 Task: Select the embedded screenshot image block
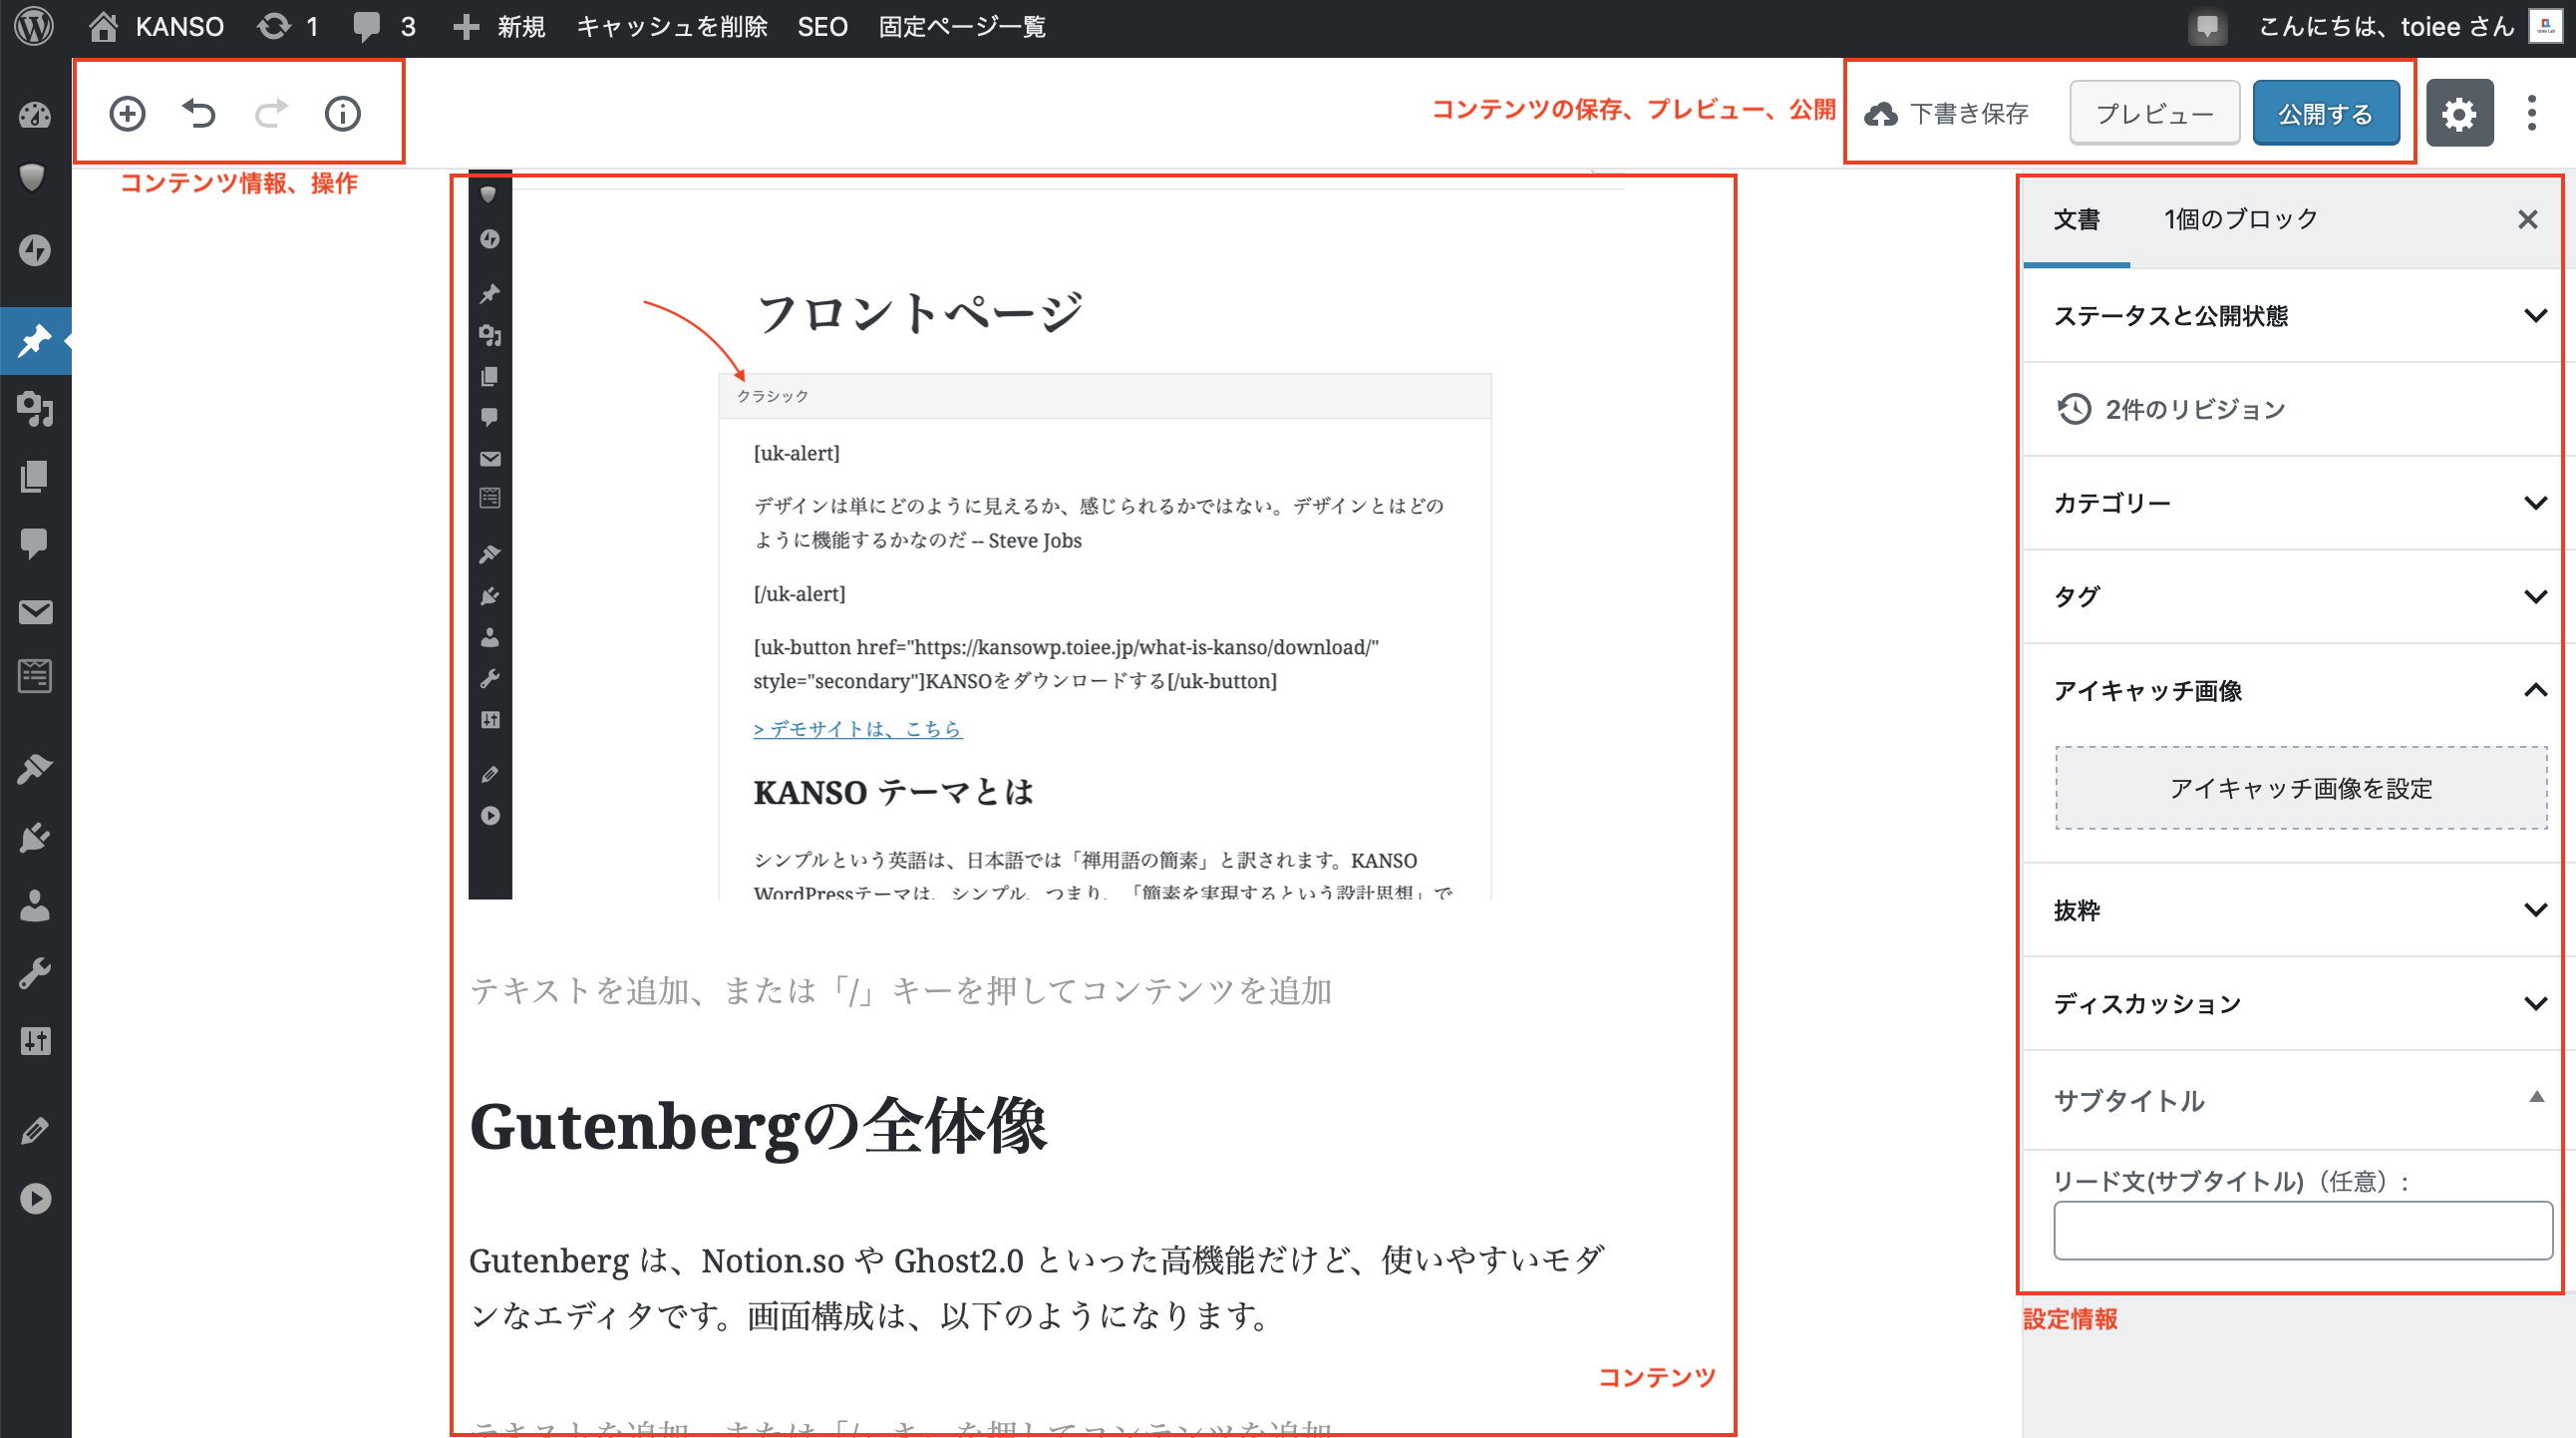click(x=1046, y=534)
